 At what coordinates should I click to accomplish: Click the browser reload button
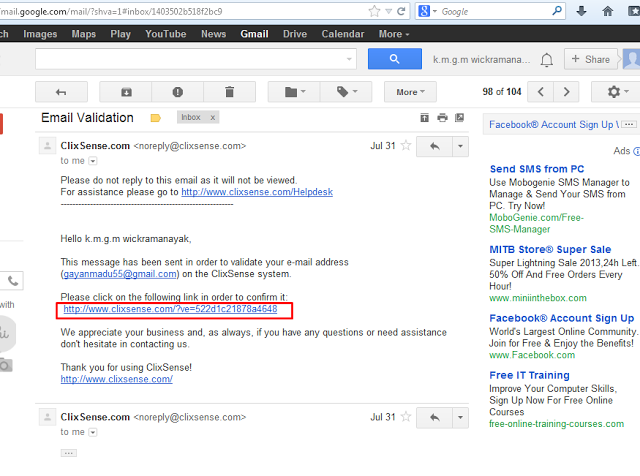(401, 11)
